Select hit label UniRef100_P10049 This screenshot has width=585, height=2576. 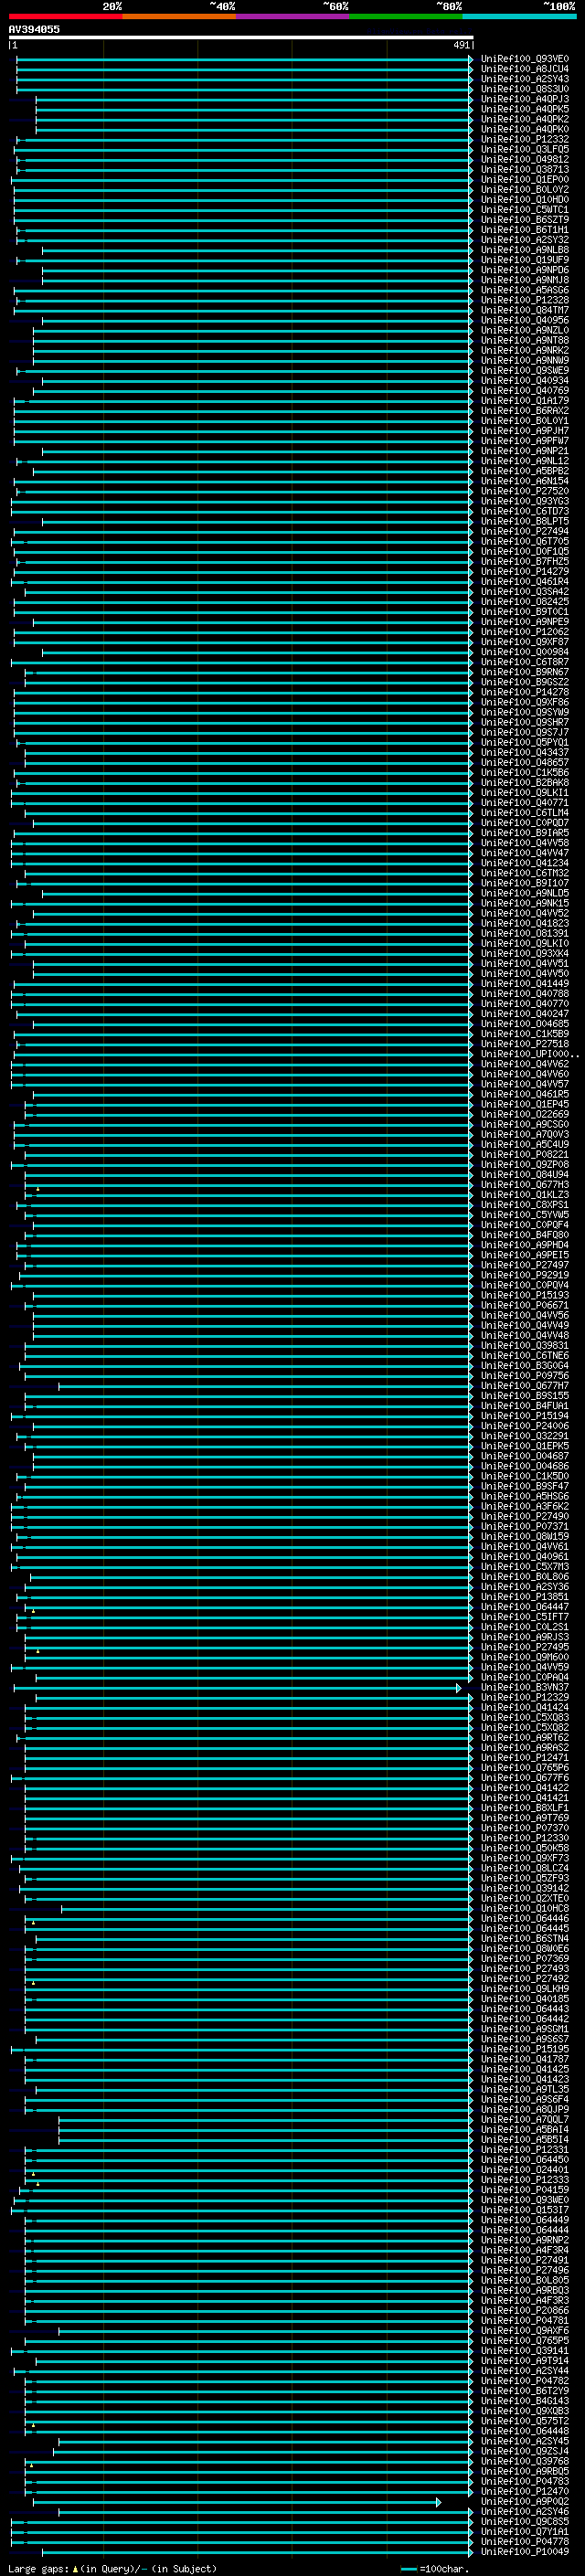(x=524, y=2551)
